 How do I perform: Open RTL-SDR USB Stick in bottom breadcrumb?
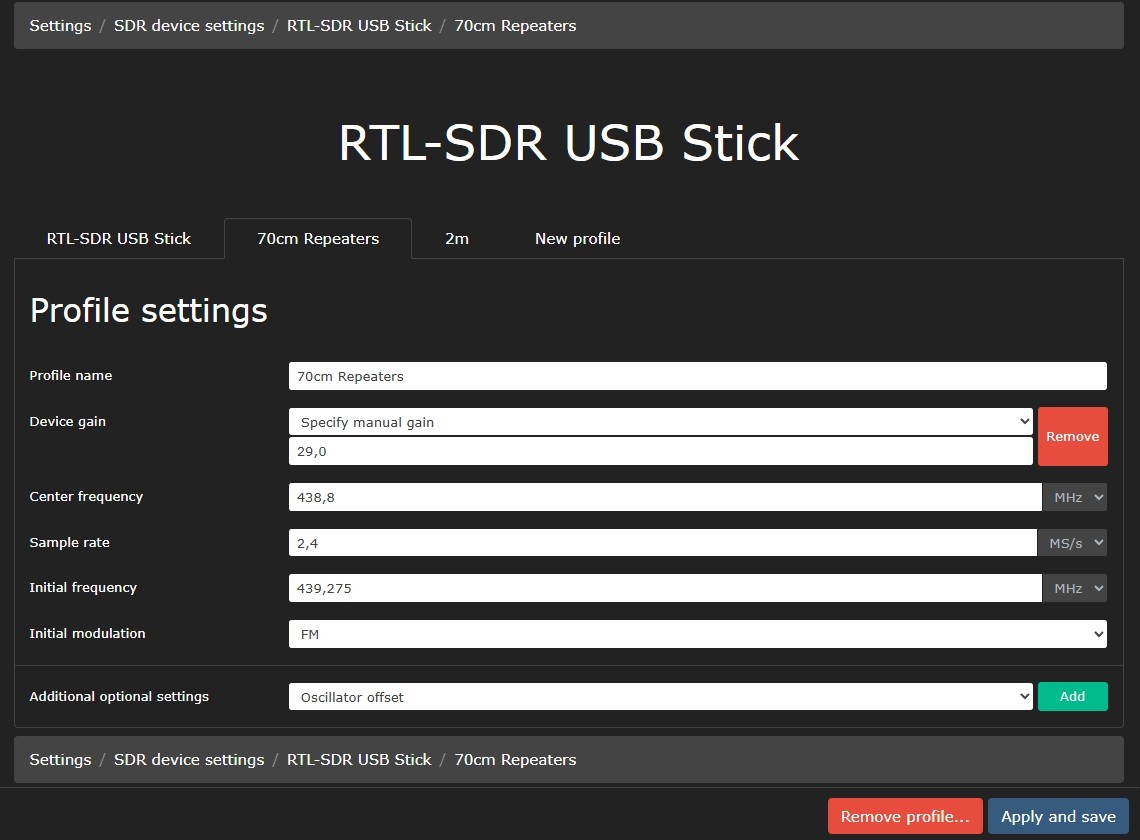359,759
